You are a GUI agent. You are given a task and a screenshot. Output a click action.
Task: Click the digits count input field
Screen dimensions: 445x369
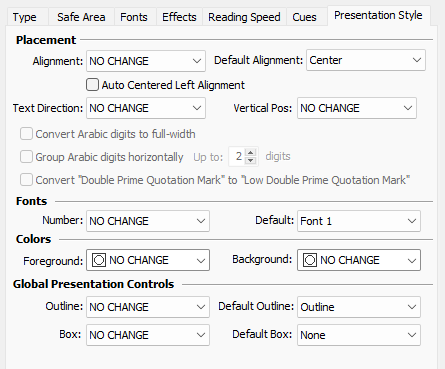click(238, 156)
